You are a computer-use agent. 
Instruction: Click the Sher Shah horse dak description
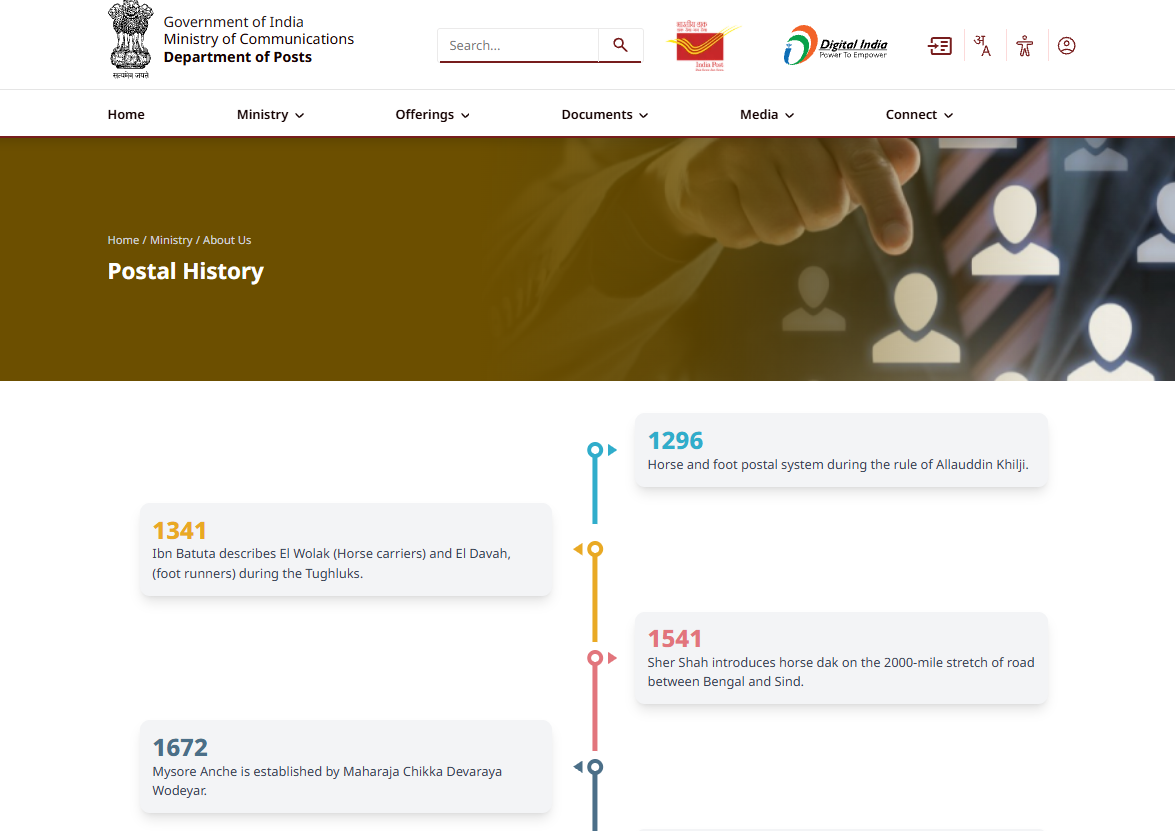(841, 672)
